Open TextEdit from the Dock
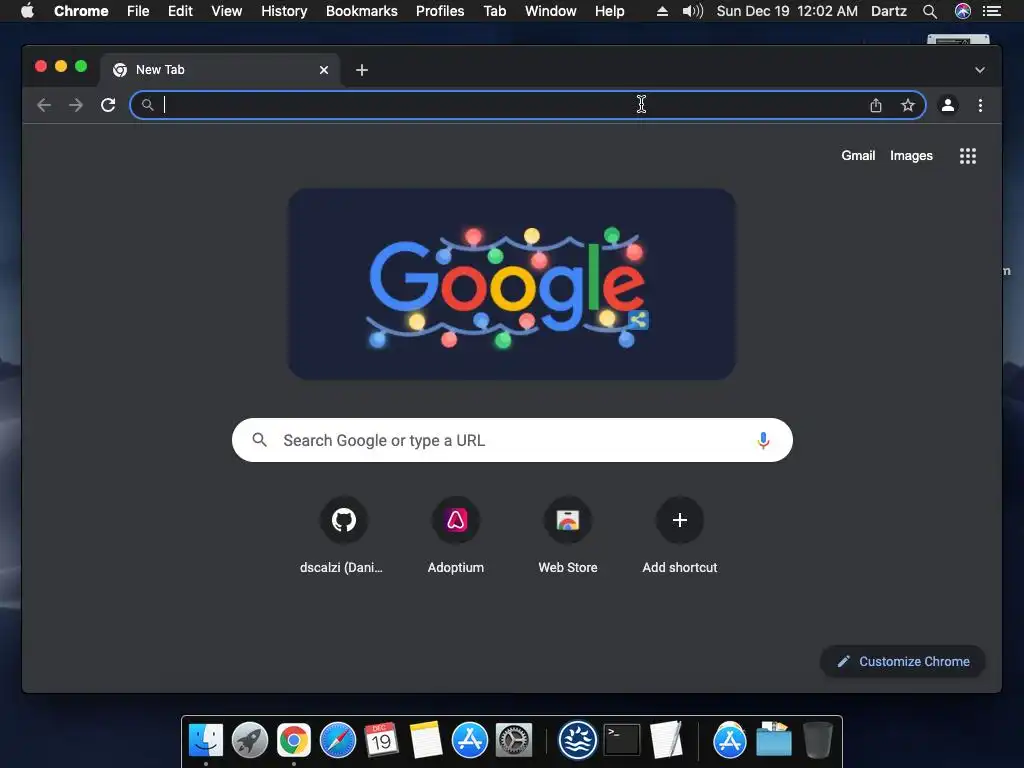The width and height of the screenshot is (1024, 768). point(666,741)
